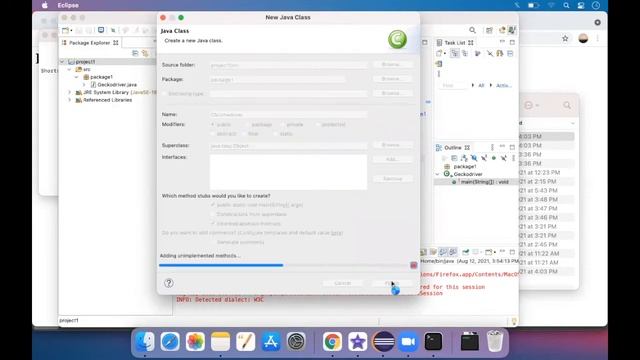Select main(String[]) : void in Outline

[x=480, y=182]
